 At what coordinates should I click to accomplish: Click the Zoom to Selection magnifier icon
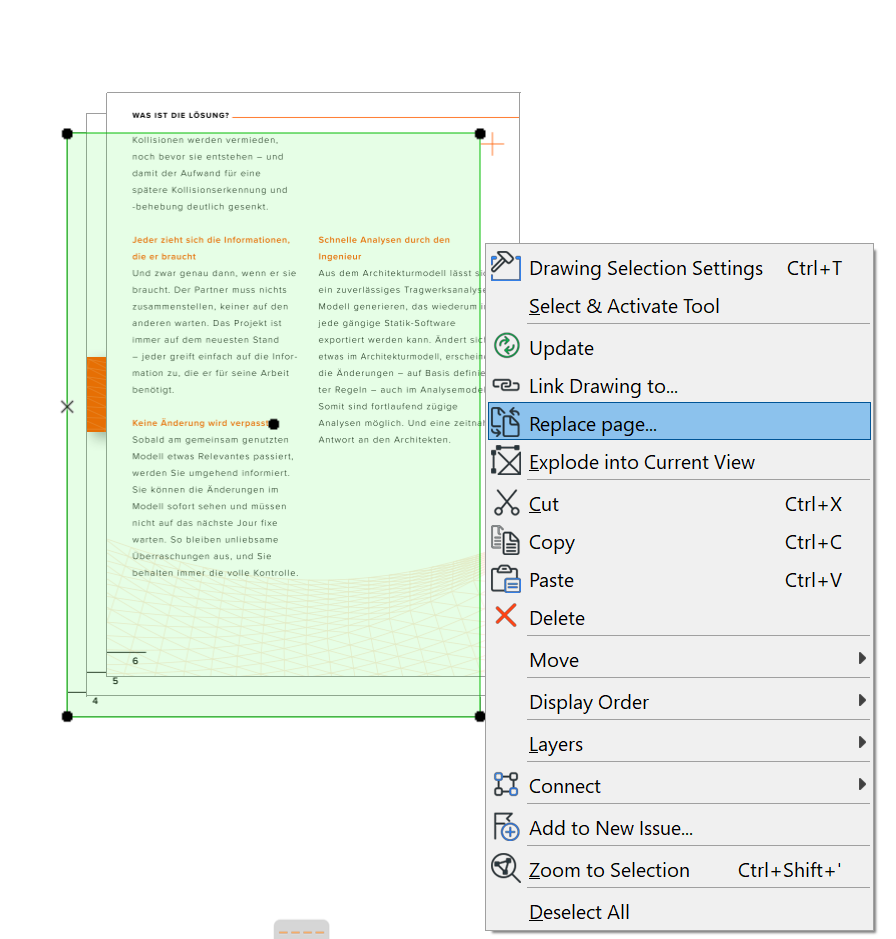[505, 868]
